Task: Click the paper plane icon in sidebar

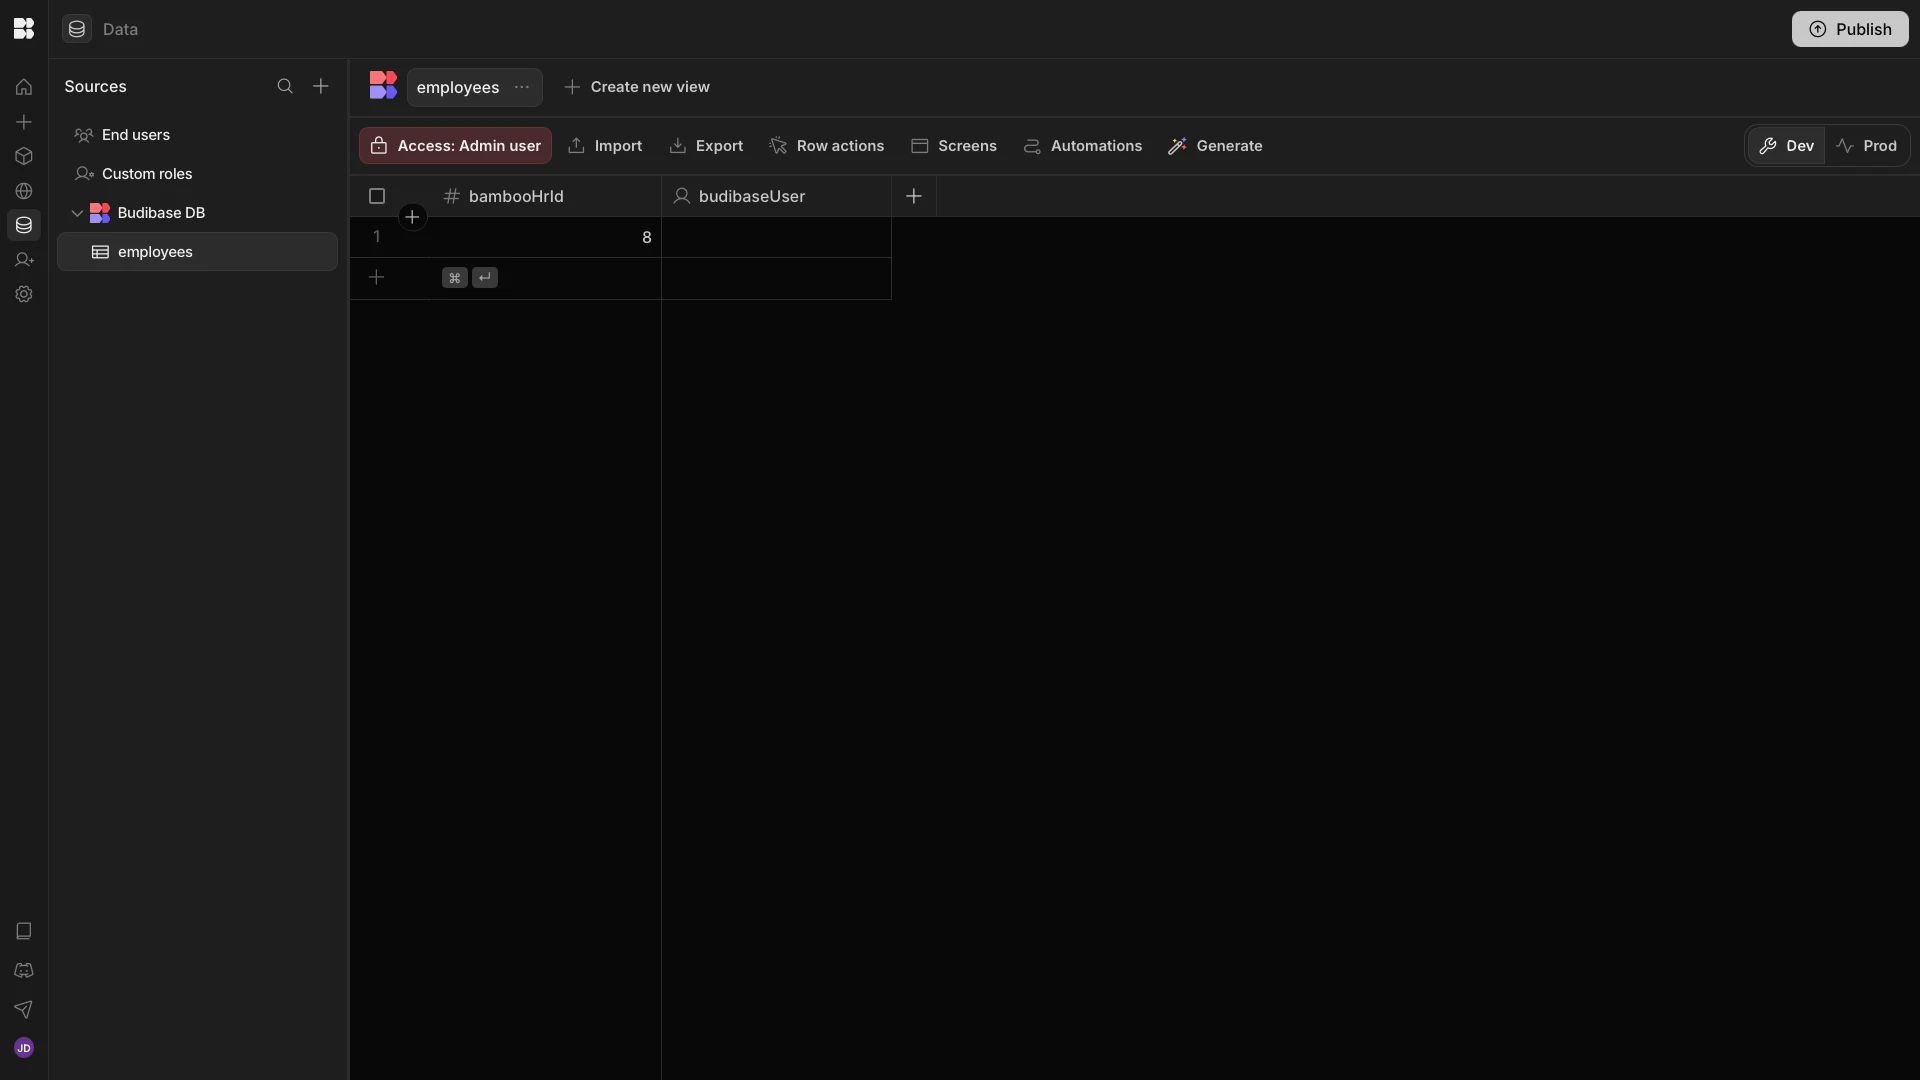Action: (24, 1009)
